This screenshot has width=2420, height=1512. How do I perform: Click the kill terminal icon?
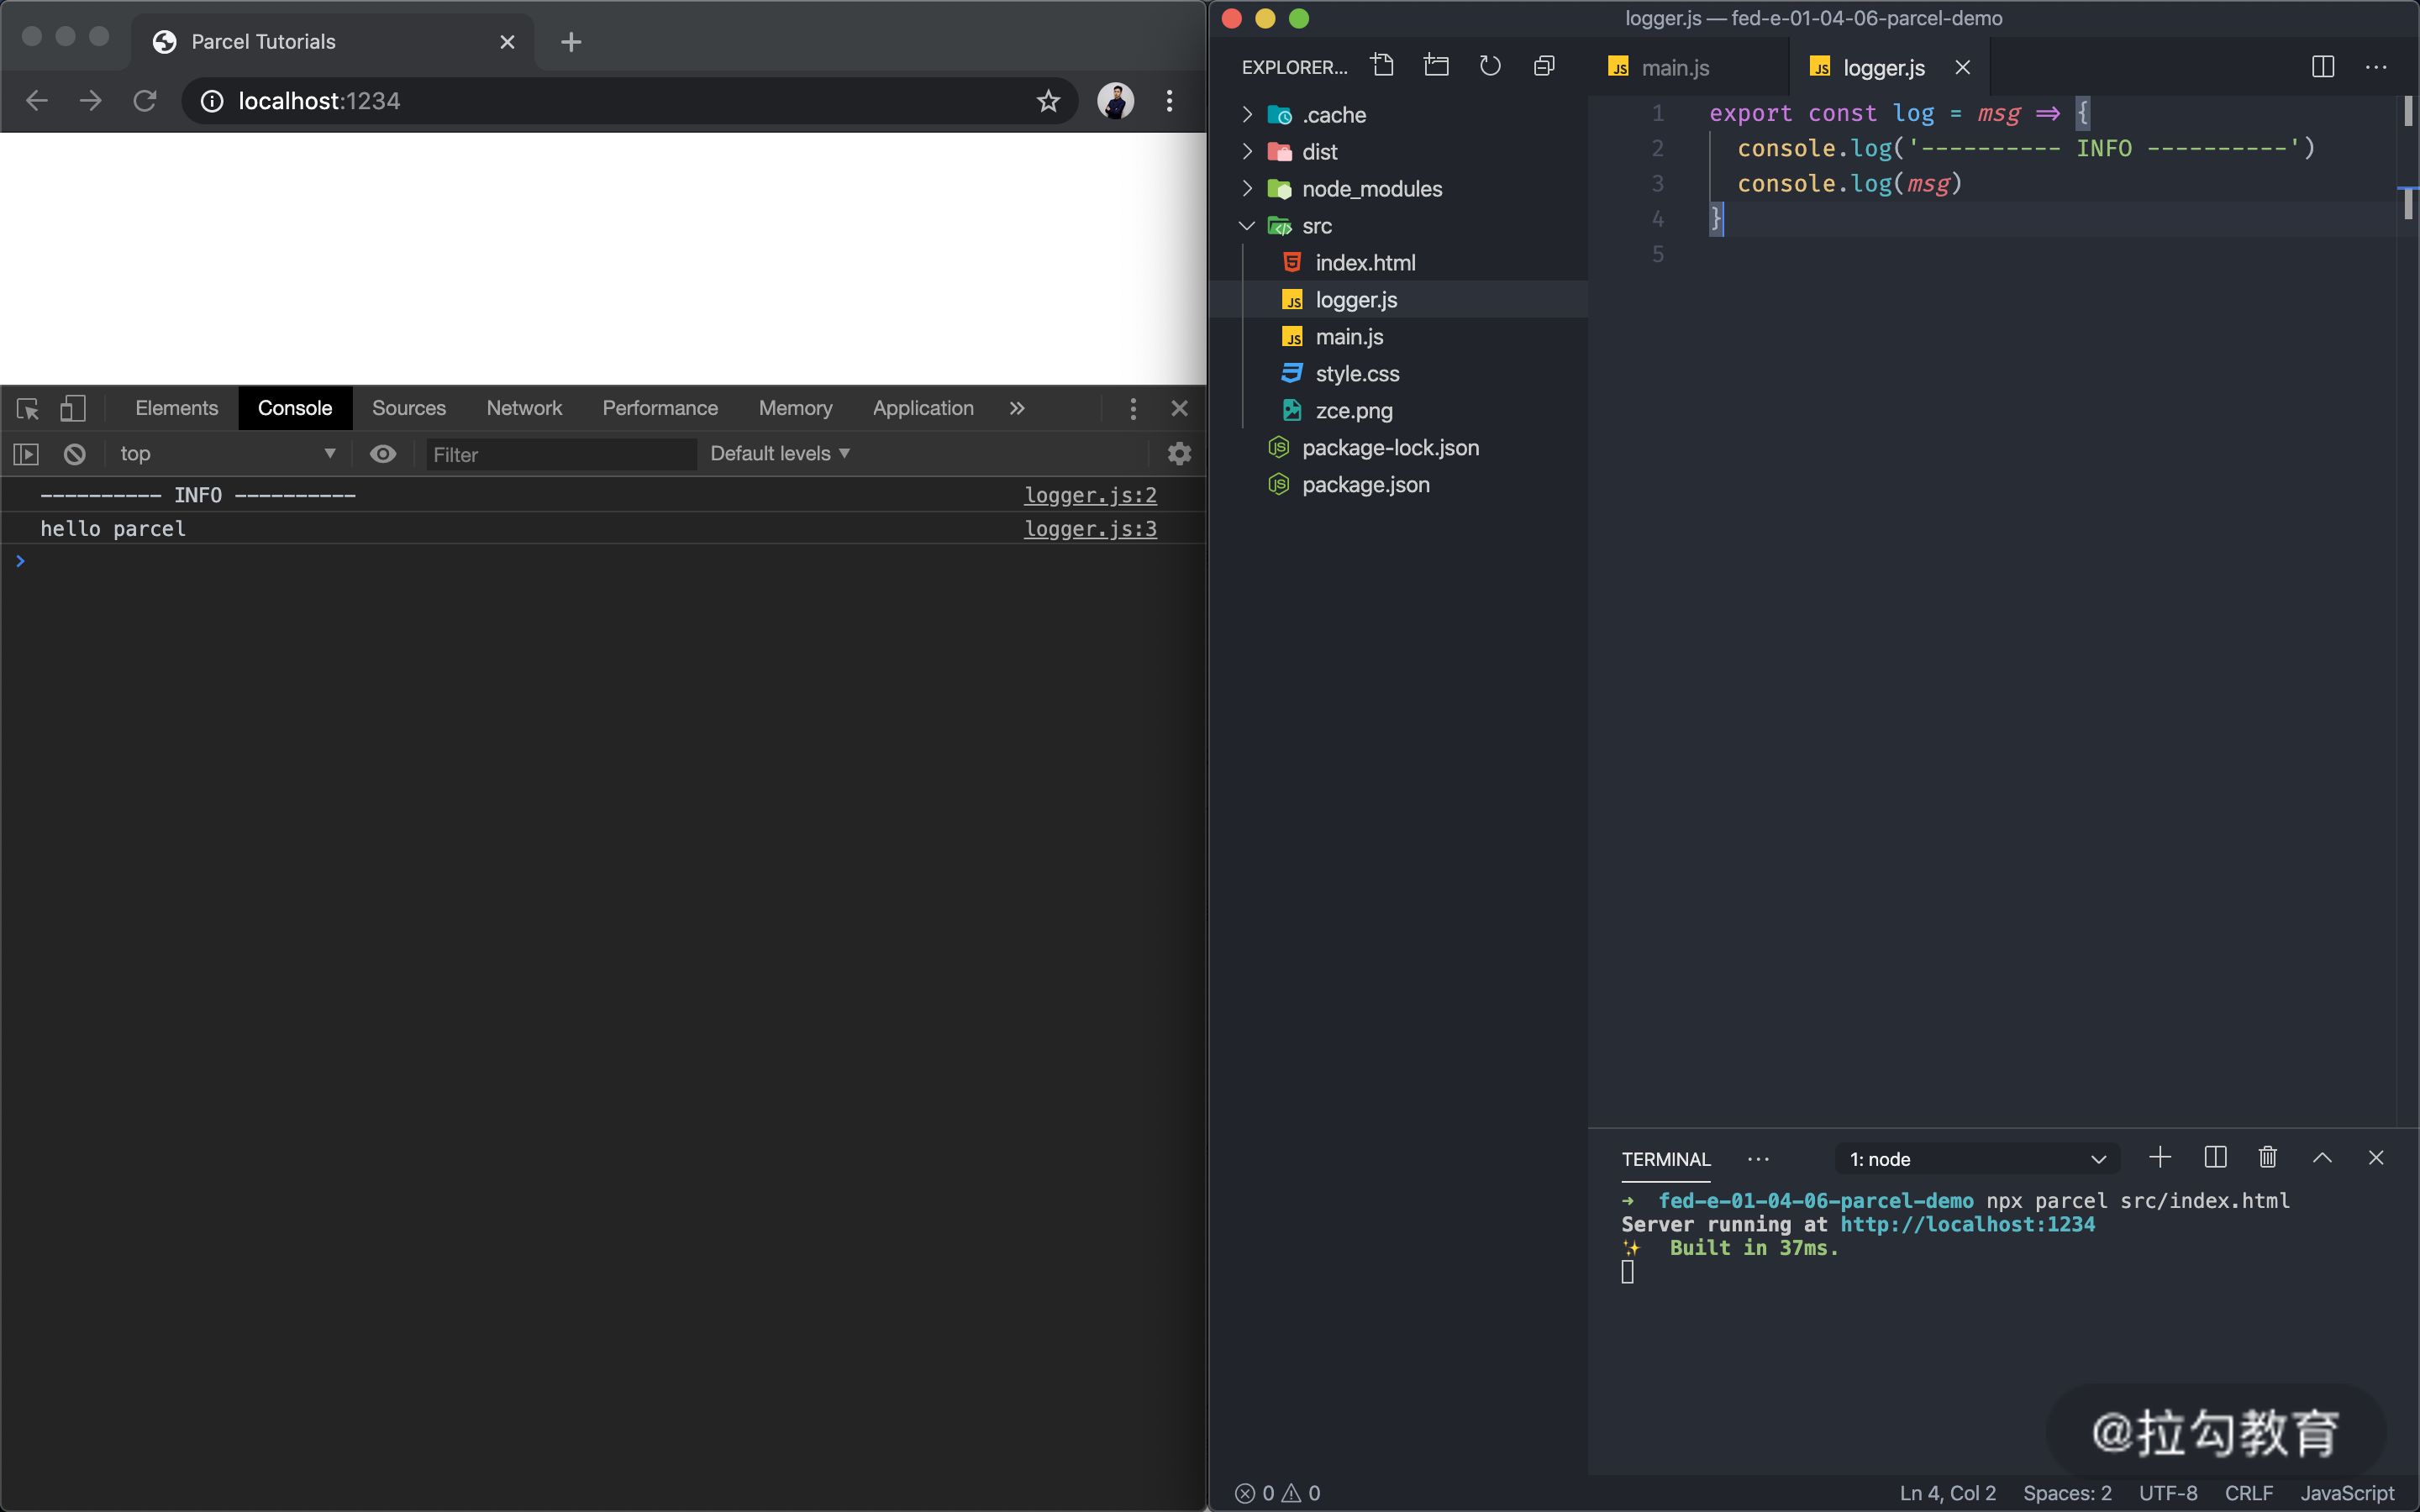2267,1158
